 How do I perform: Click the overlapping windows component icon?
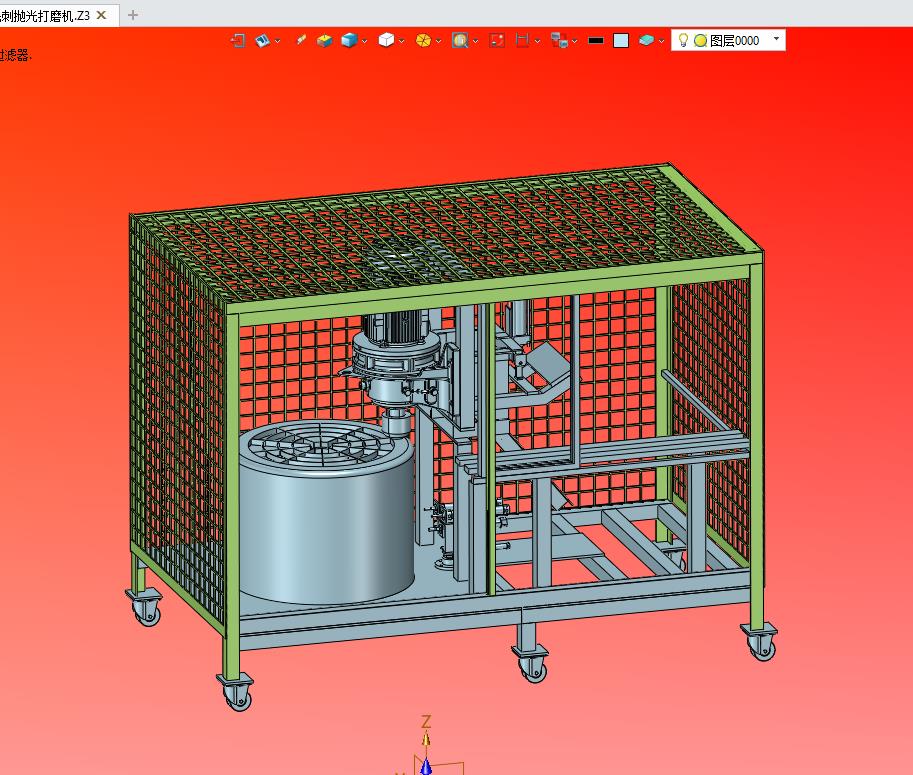click(559, 40)
